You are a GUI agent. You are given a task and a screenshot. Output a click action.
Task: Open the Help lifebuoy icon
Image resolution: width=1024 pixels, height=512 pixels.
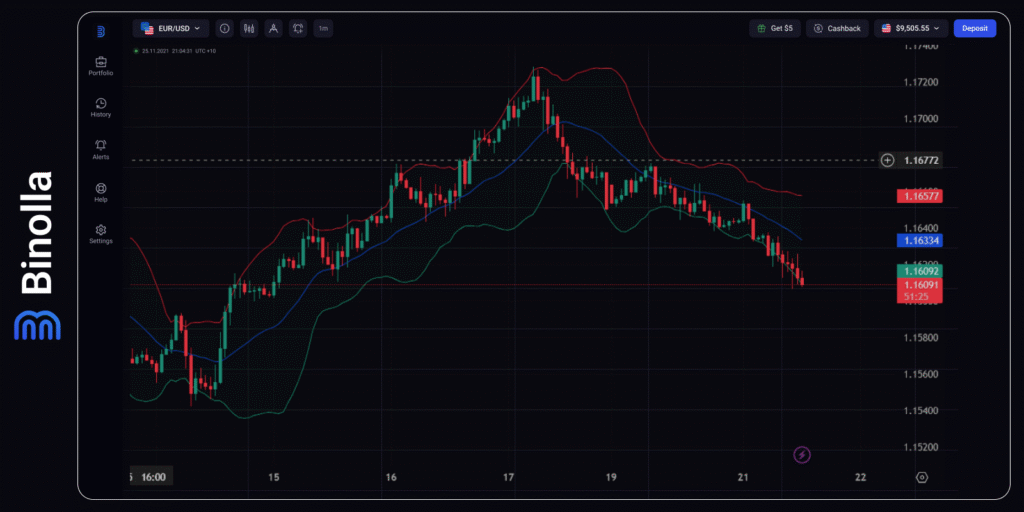[x=100, y=191]
